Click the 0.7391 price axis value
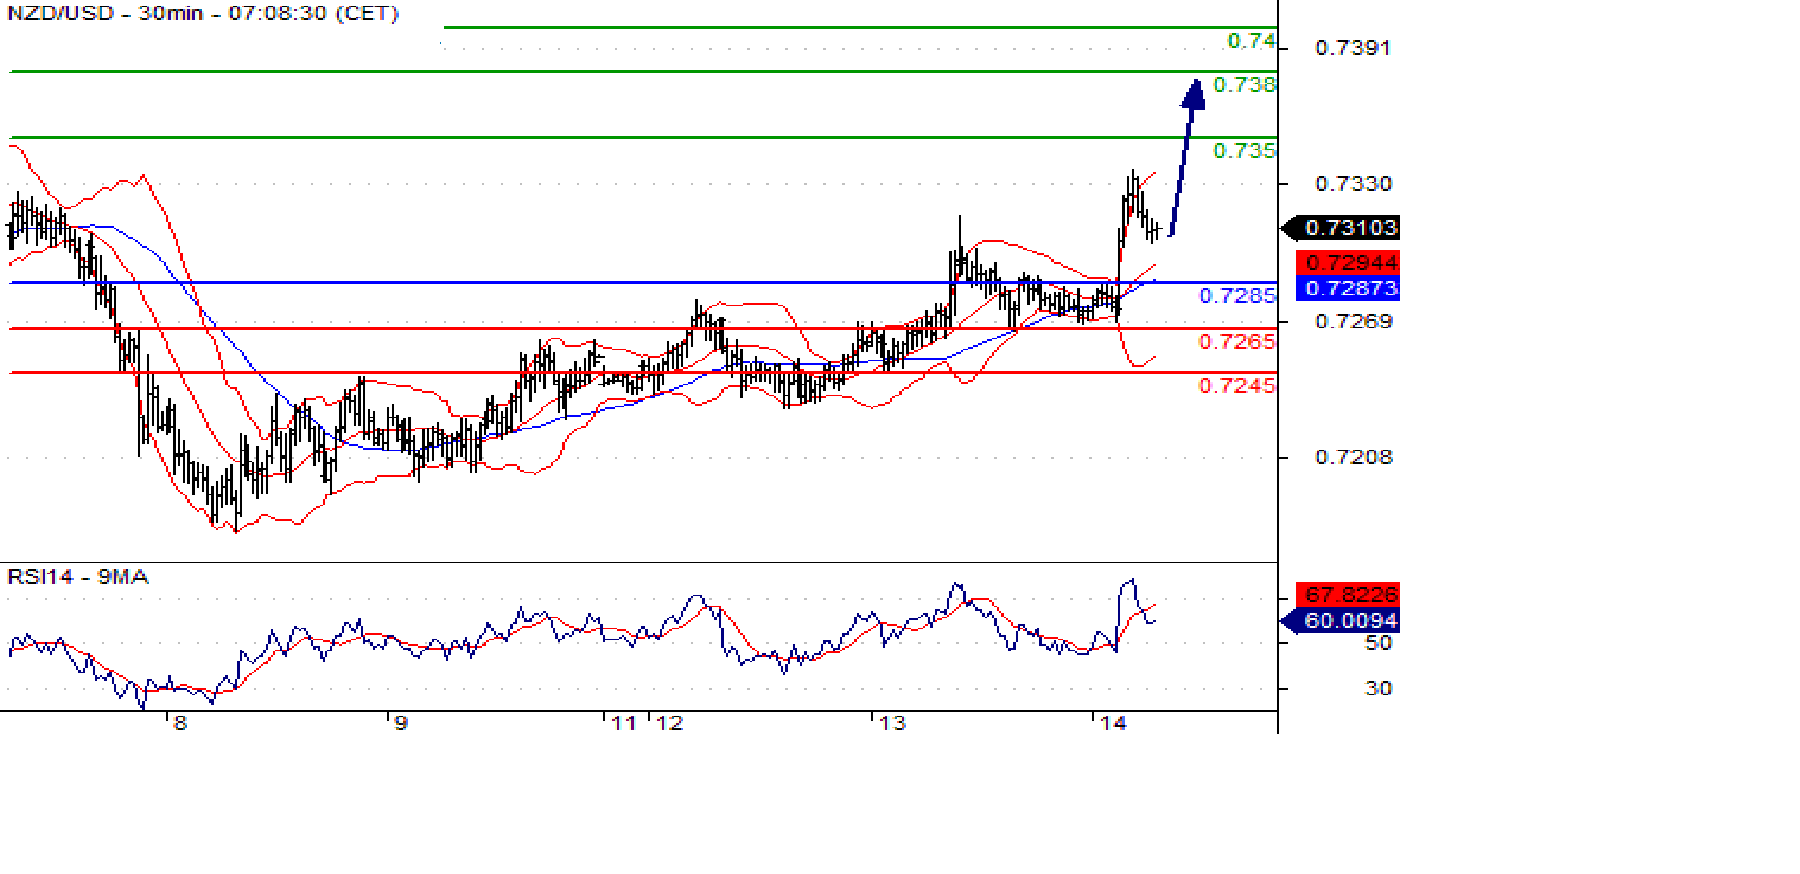 1352,48
